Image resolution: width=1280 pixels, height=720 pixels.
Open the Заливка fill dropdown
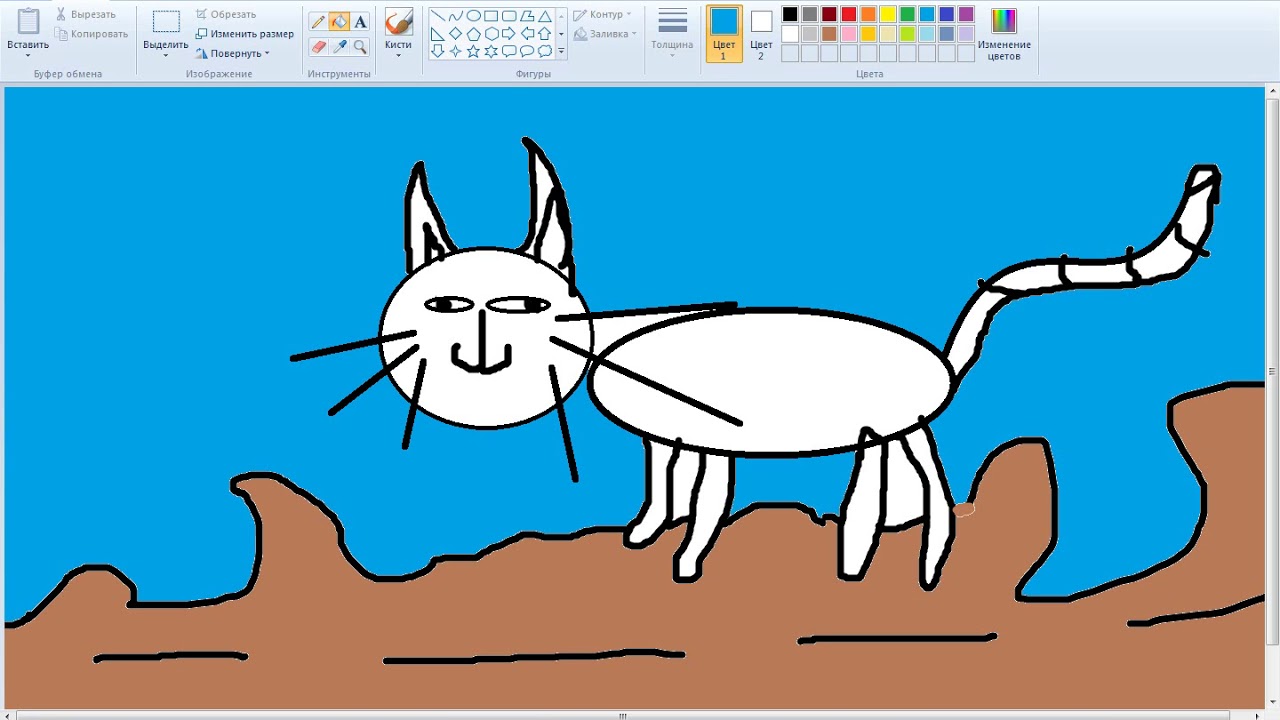tap(605, 34)
